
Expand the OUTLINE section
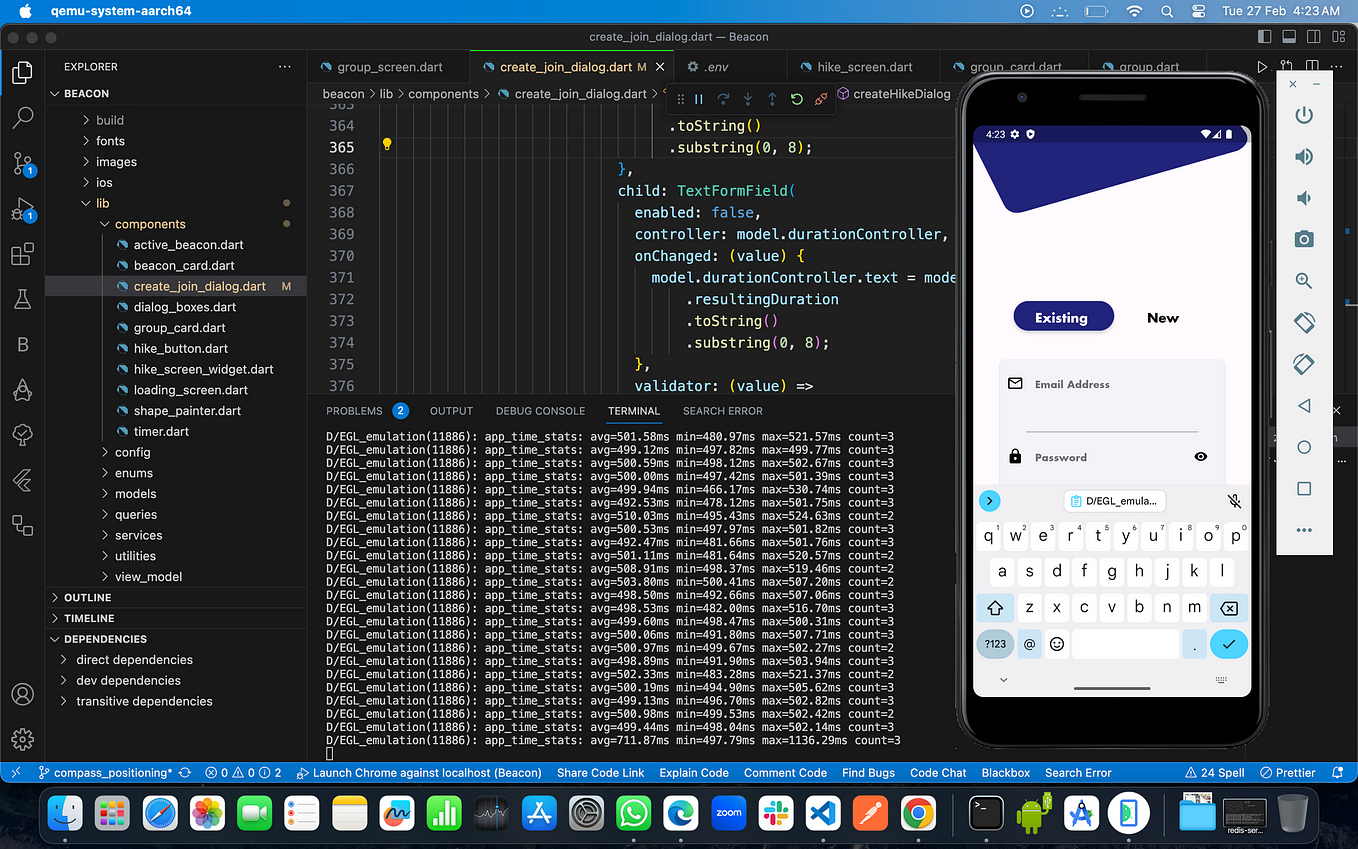pos(88,597)
